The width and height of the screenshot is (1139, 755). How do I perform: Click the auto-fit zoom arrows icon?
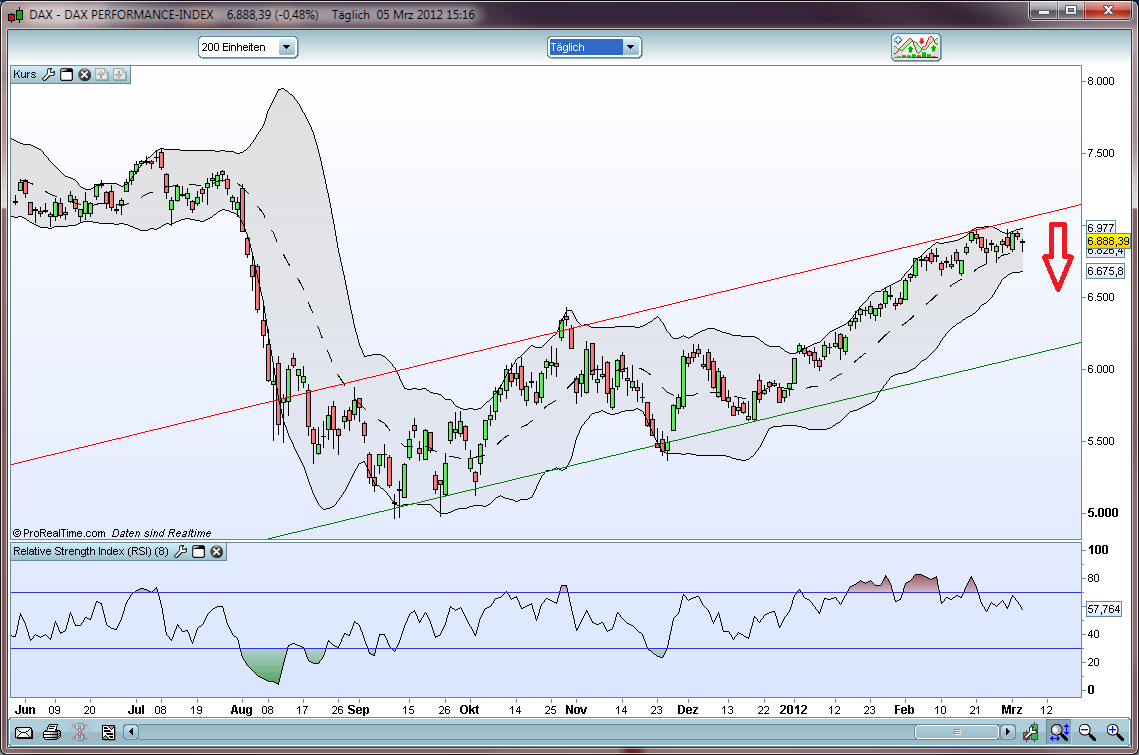1057,733
